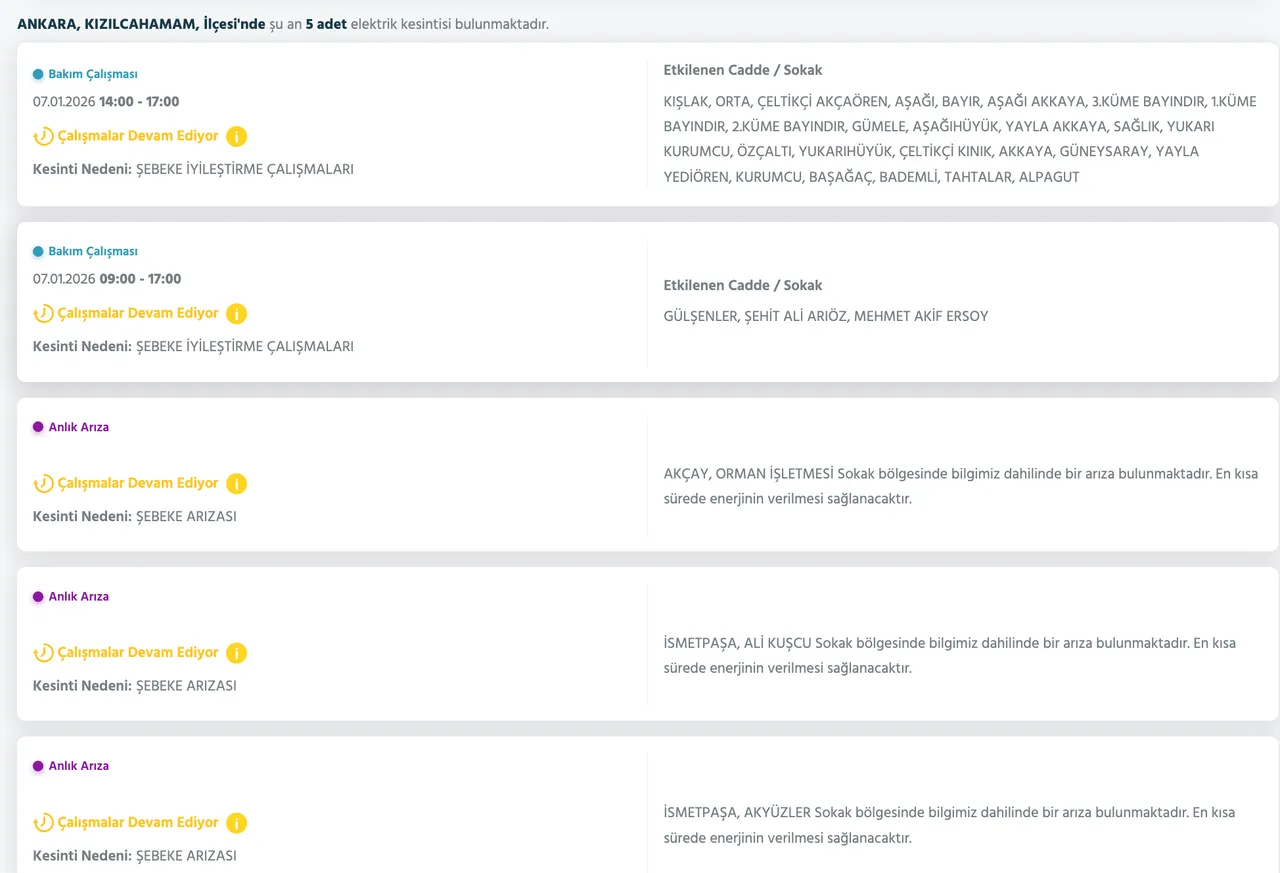The image size is (1280, 873).
Task: Click 'Çalışmalar Devam Ediyor' status in the 09:00 - 17:00 card
Action: click(137, 313)
